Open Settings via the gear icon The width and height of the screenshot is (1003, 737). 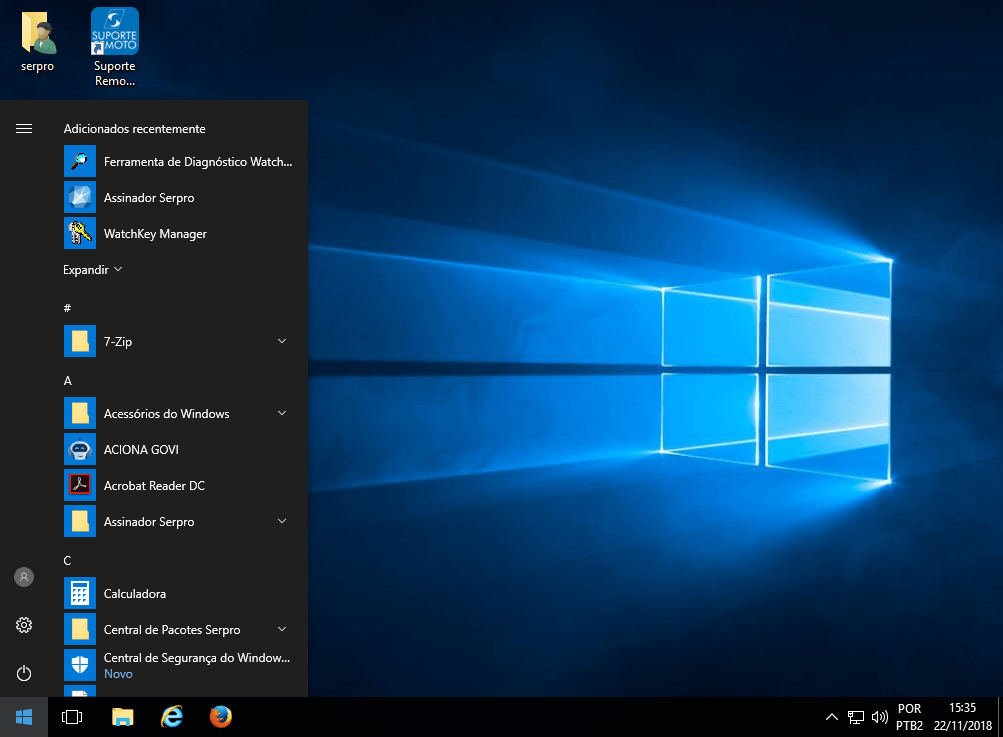pos(24,625)
